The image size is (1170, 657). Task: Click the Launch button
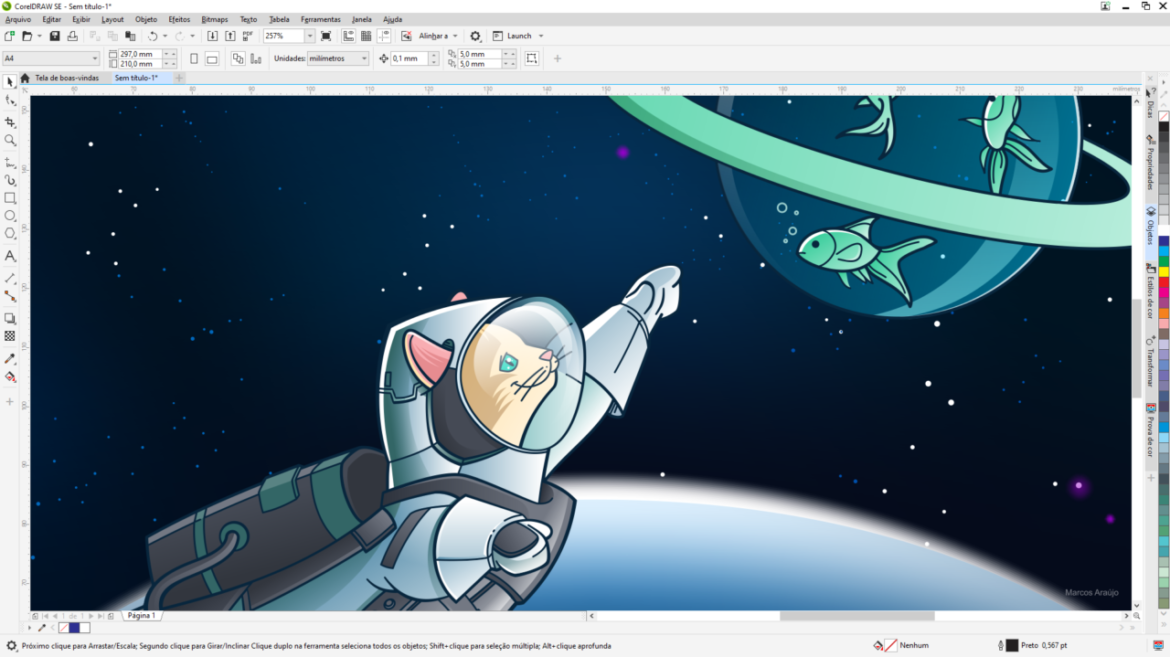[x=519, y=36]
